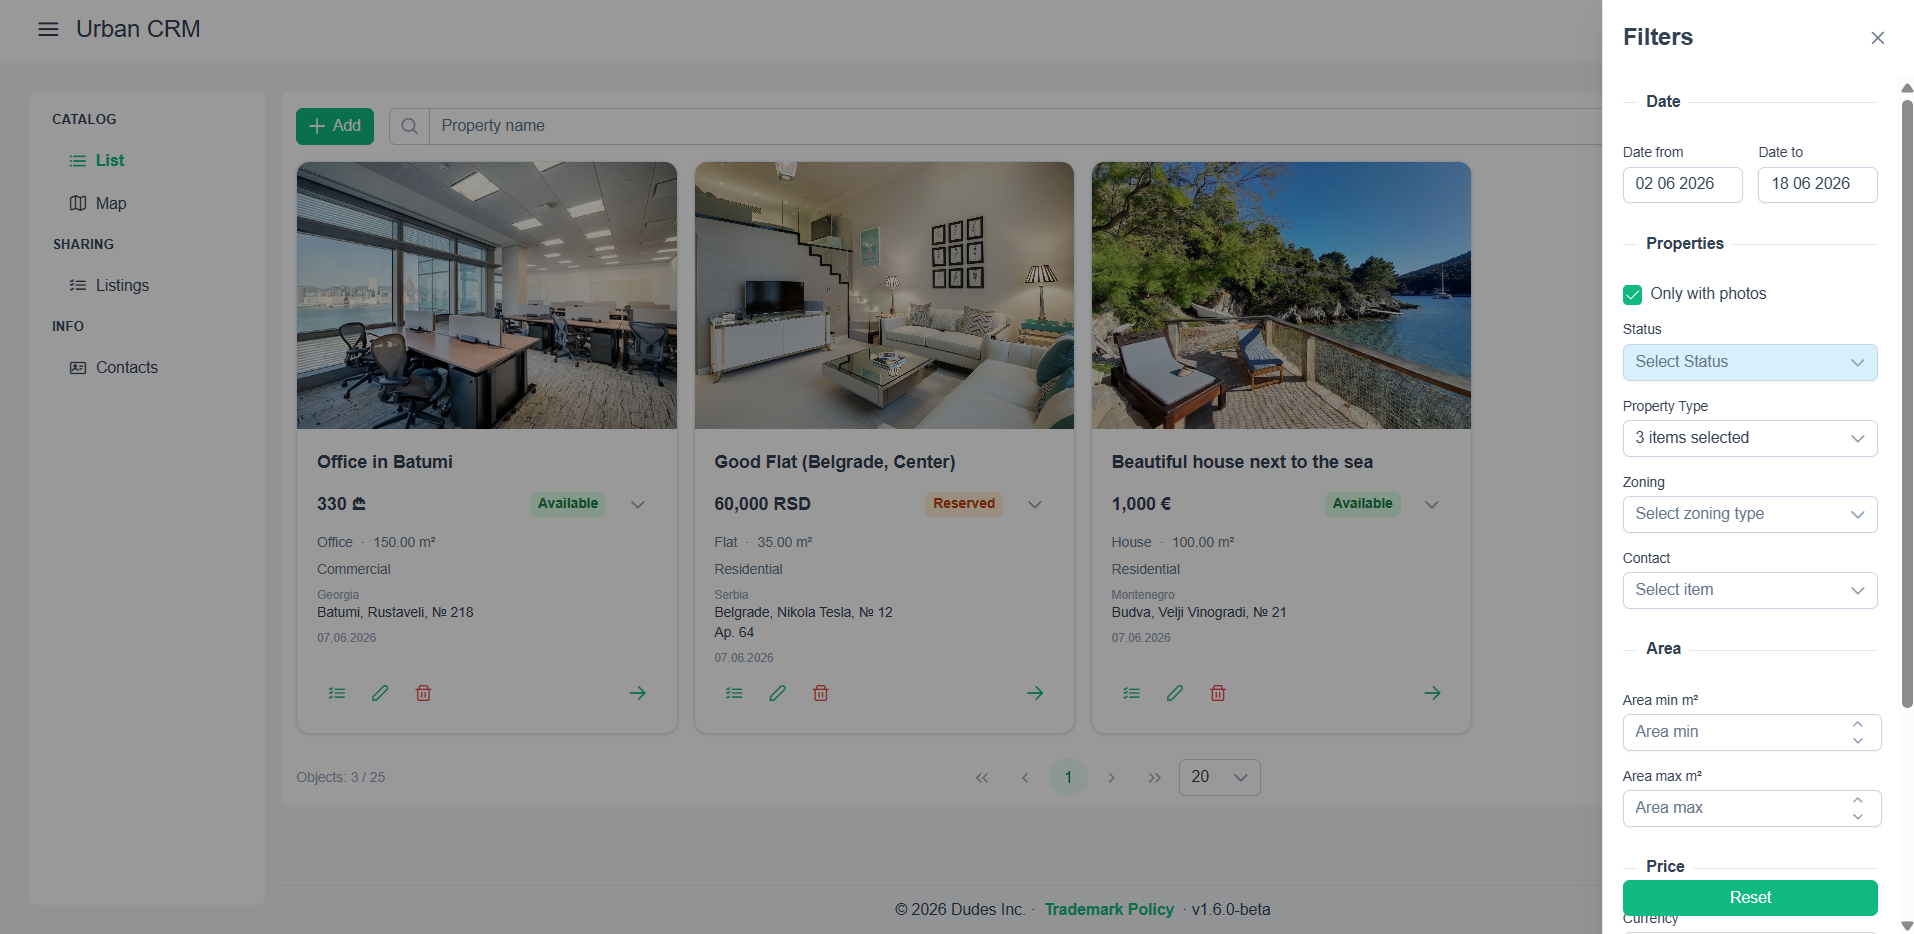Image resolution: width=1914 pixels, height=934 pixels.
Task: Open details arrow for Beautiful house card
Action: [x=1432, y=693]
